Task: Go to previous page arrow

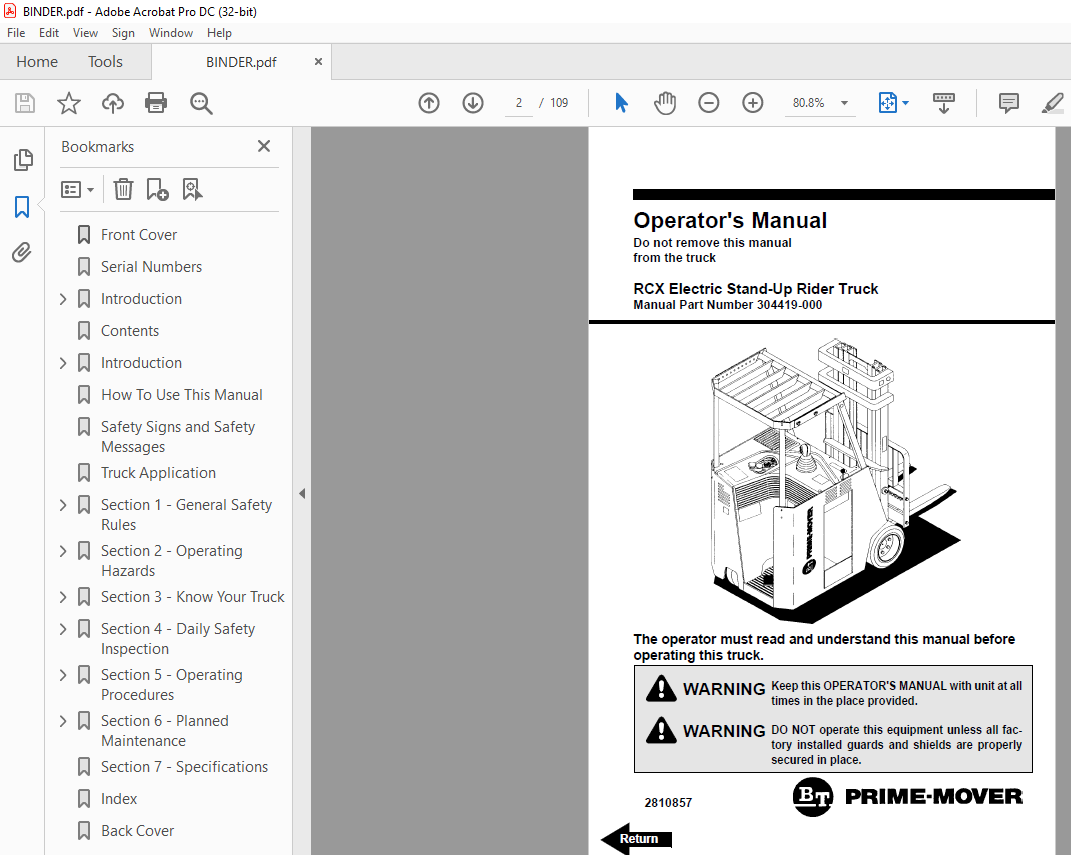Action: [x=429, y=103]
